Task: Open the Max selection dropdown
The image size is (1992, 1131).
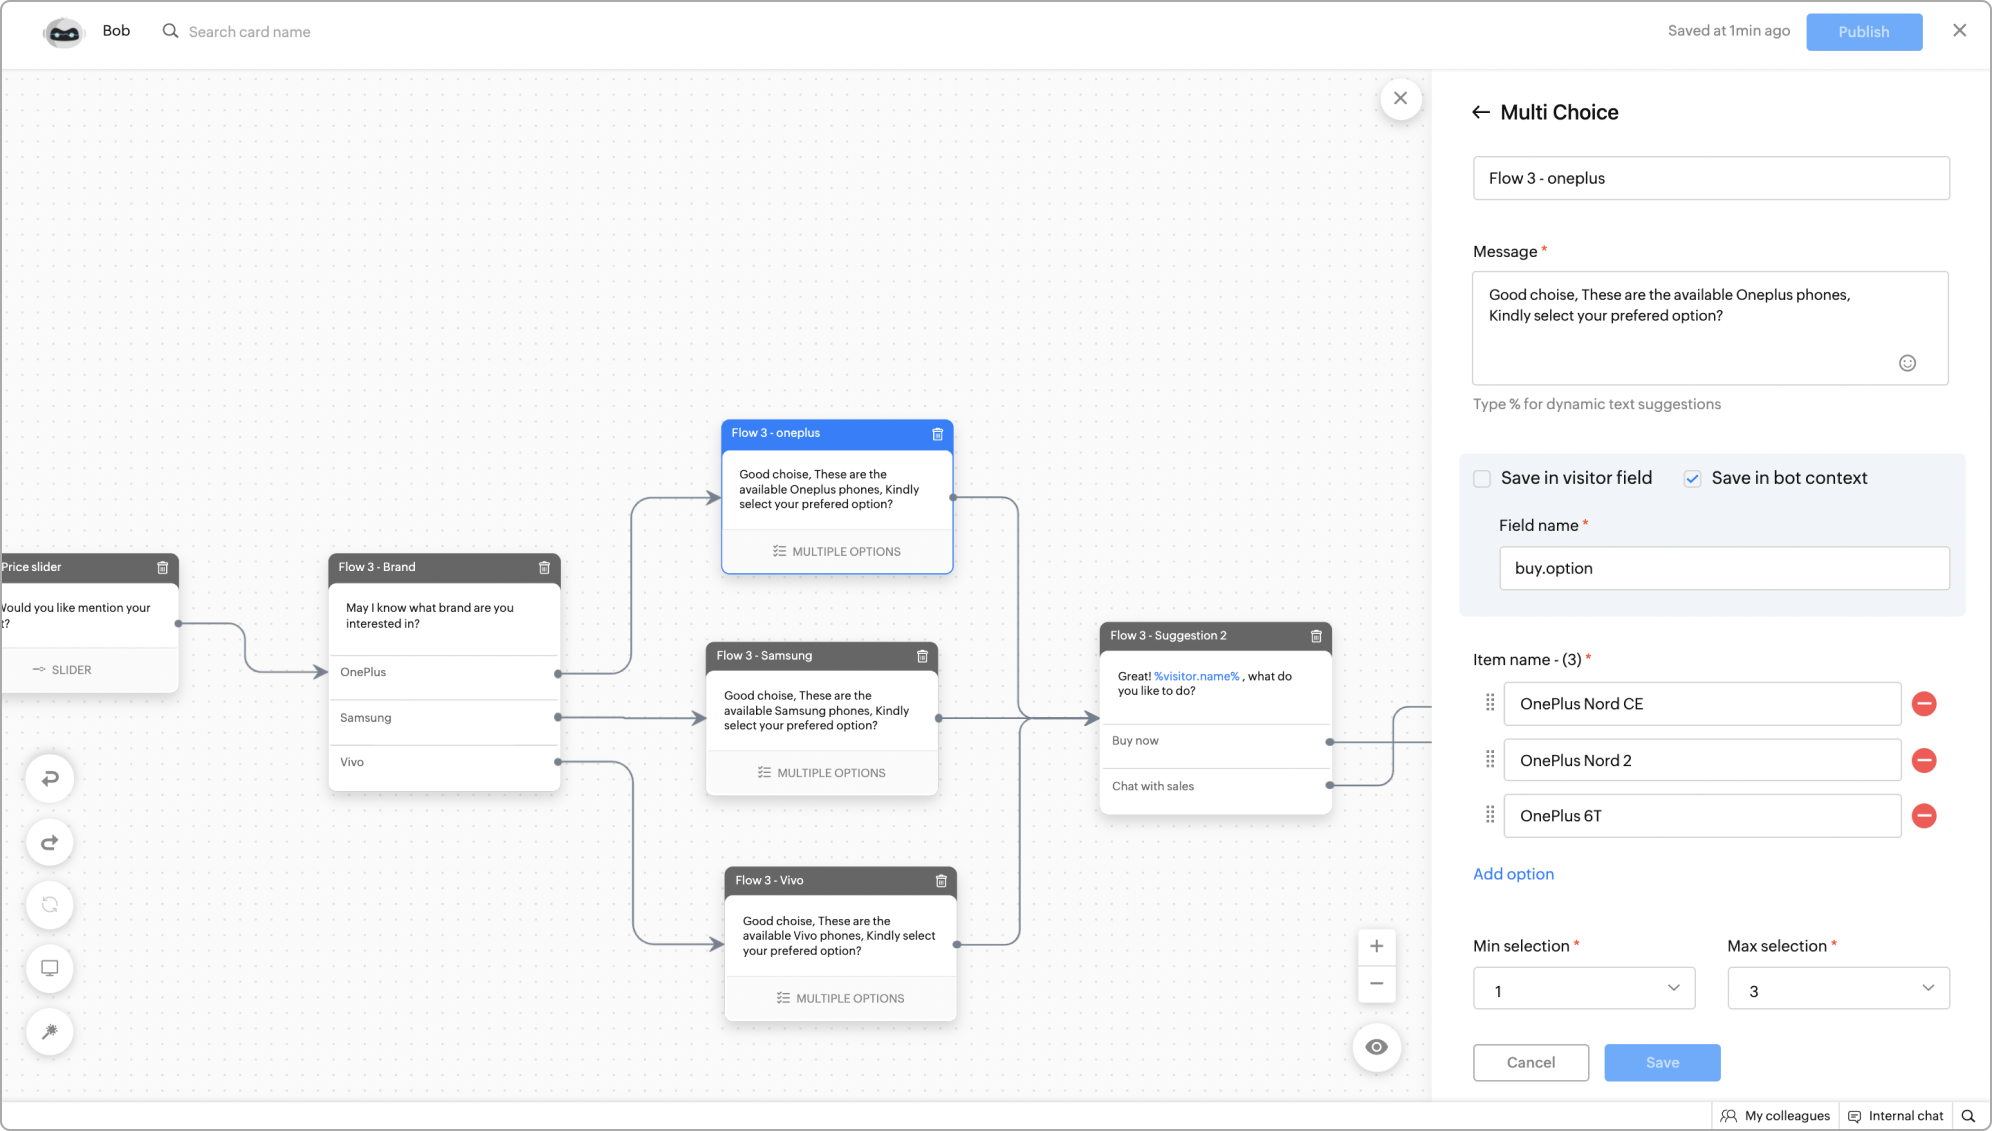Action: 1838,989
